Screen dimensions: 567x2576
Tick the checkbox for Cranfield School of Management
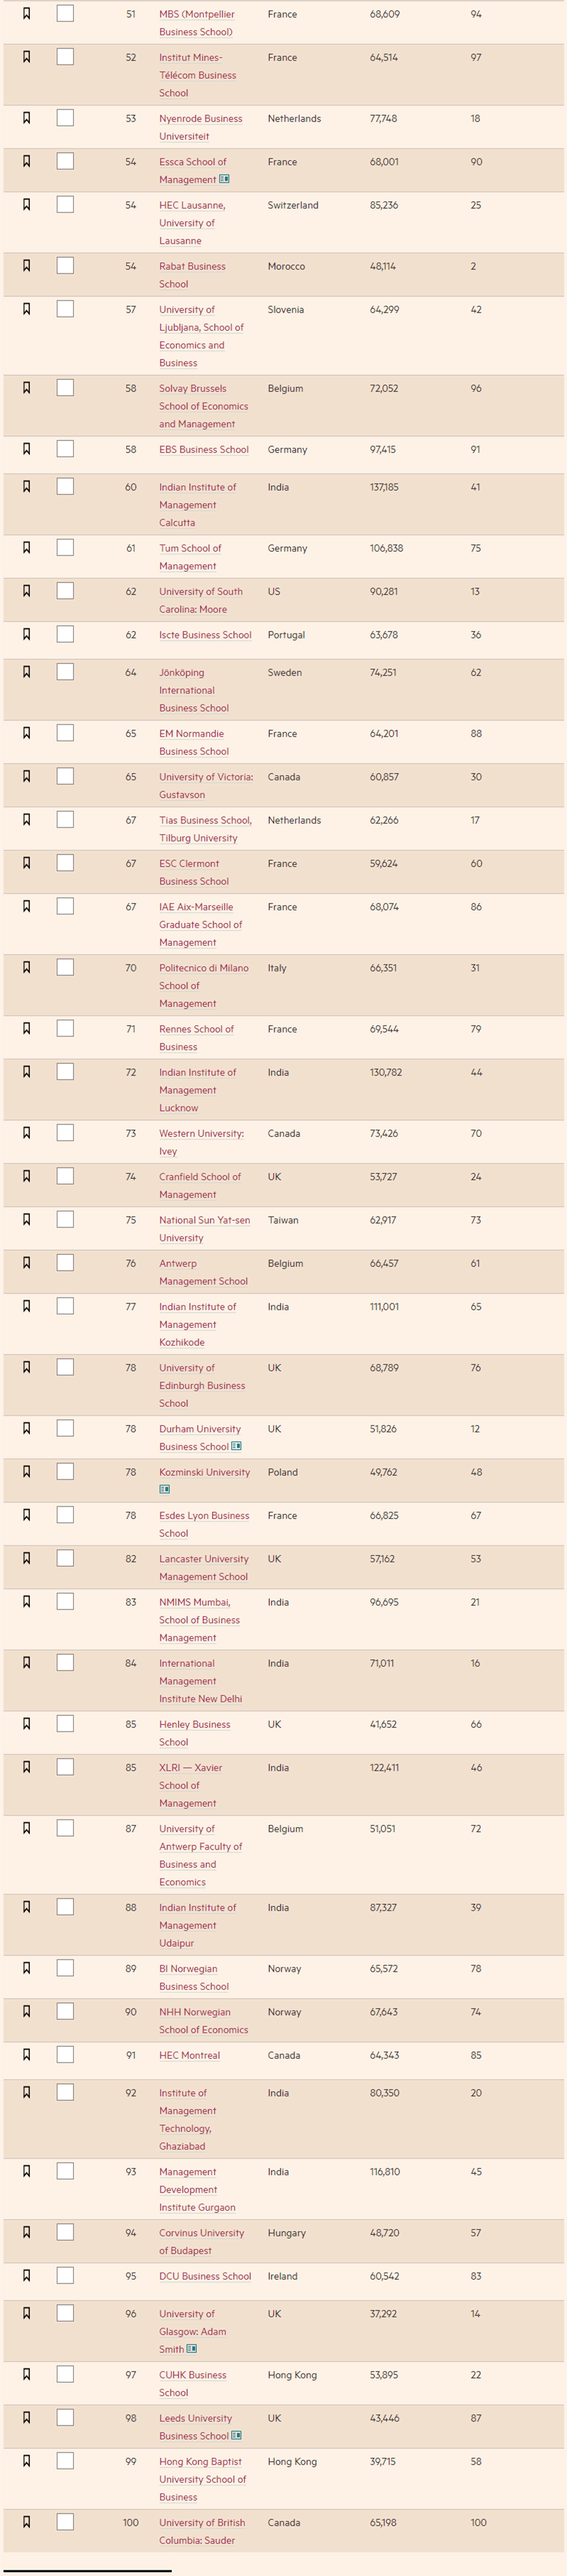click(65, 1176)
